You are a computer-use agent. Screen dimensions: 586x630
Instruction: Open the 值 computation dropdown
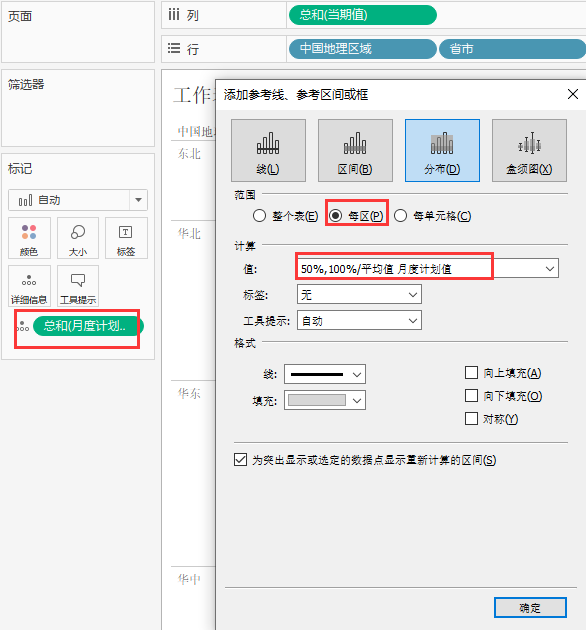428,268
